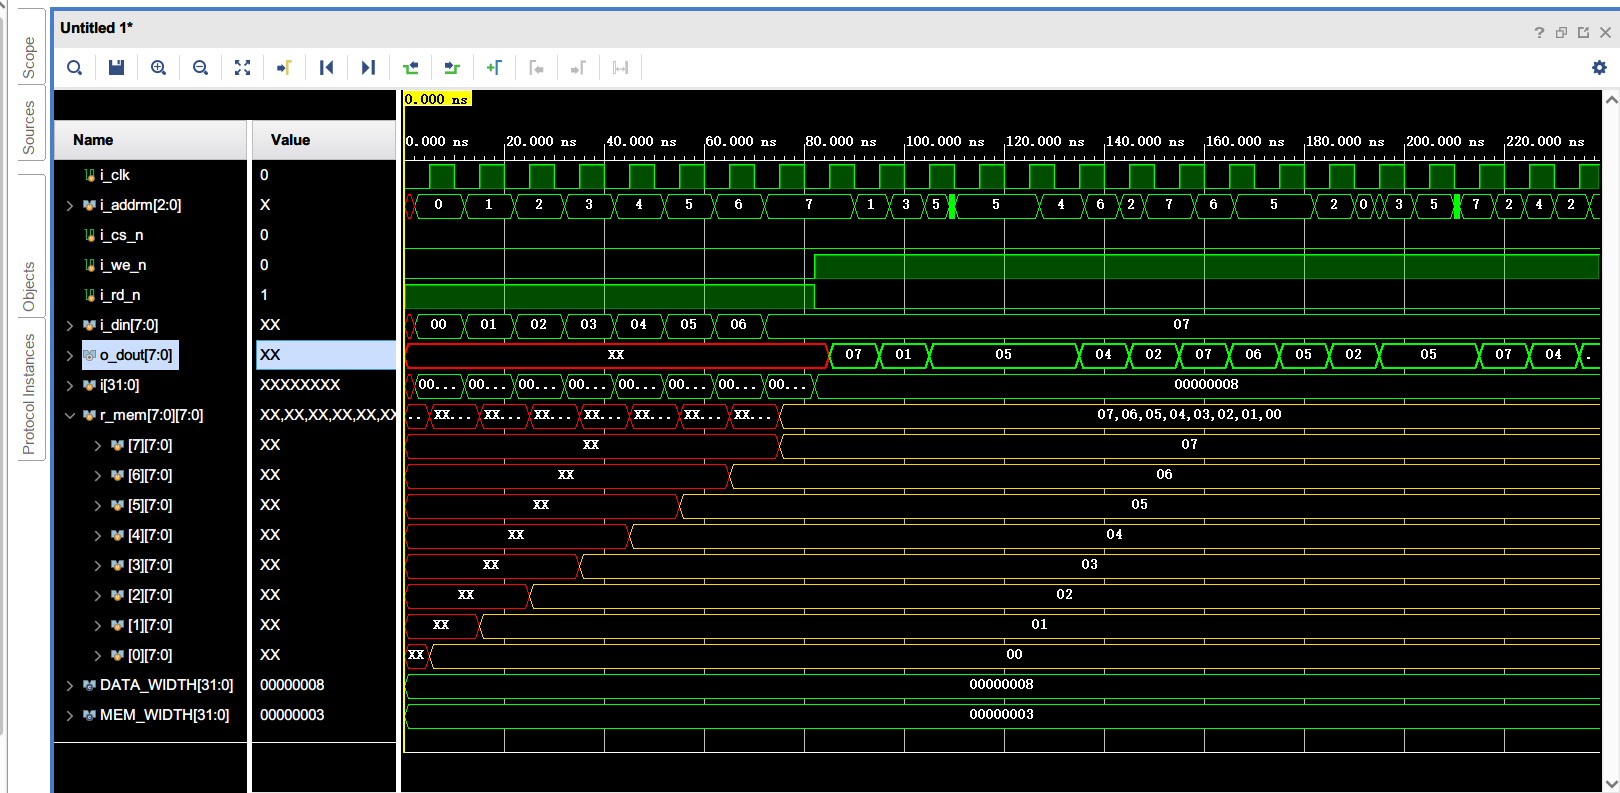The image size is (1620, 793).
Task: Save the waveform configuration
Action: click(x=116, y=68)
